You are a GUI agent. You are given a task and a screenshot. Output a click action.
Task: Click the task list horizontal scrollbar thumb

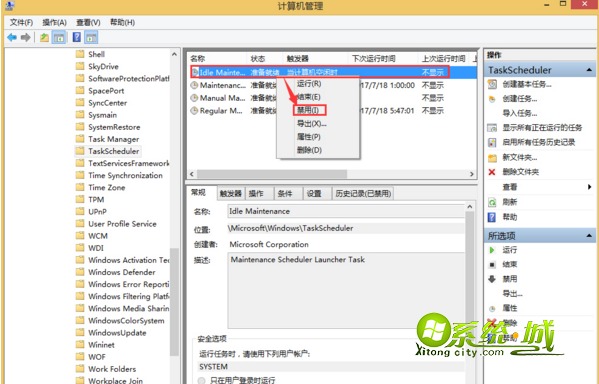[x=272, y=174]
